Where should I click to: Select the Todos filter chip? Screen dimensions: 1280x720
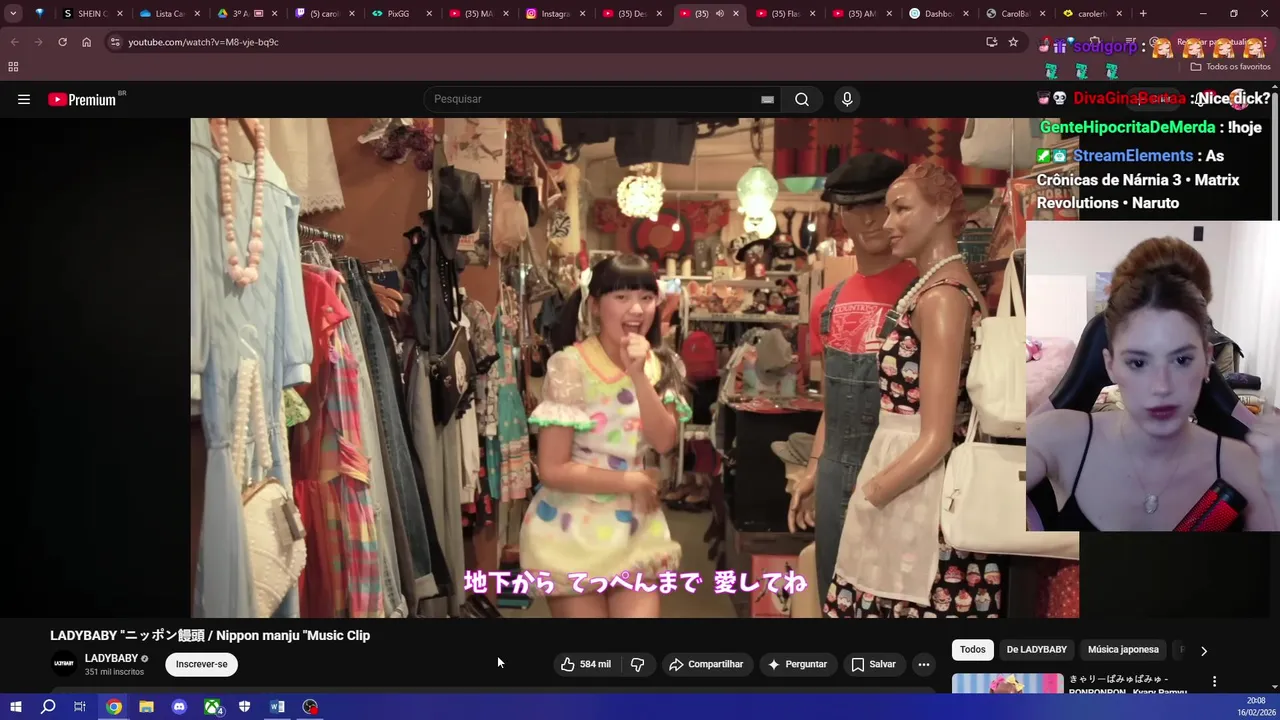click(972, 650)
